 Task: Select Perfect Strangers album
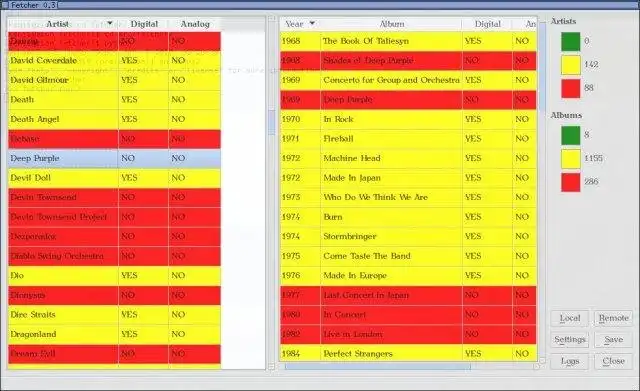click(409, 353)
